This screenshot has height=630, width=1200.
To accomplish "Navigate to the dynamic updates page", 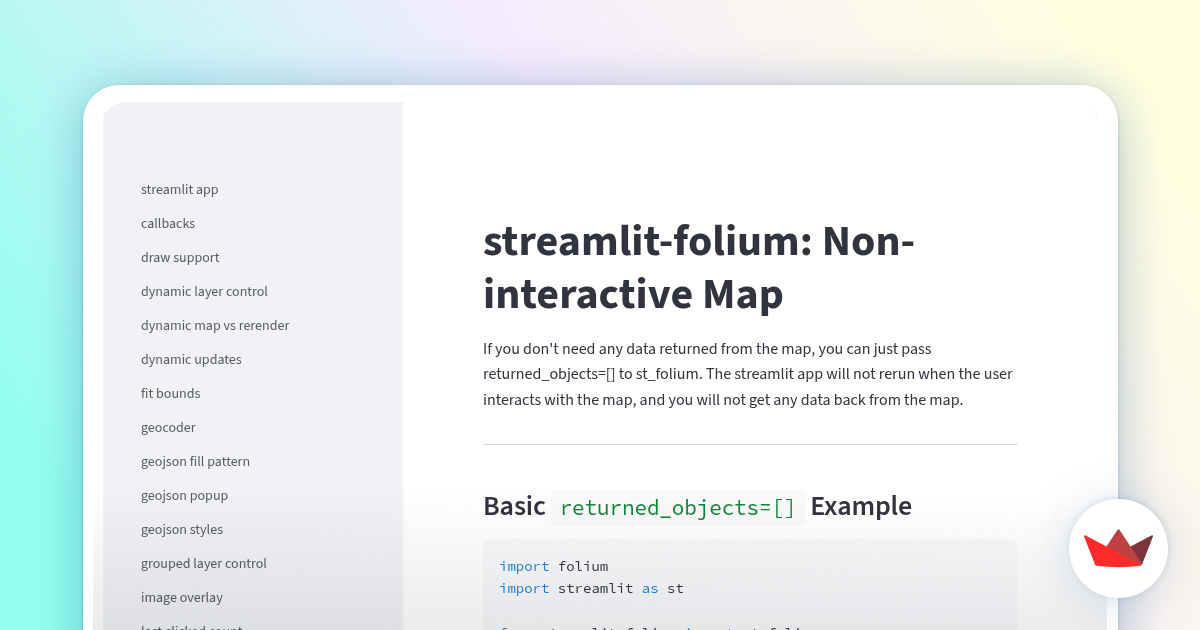I will point(191,359).
